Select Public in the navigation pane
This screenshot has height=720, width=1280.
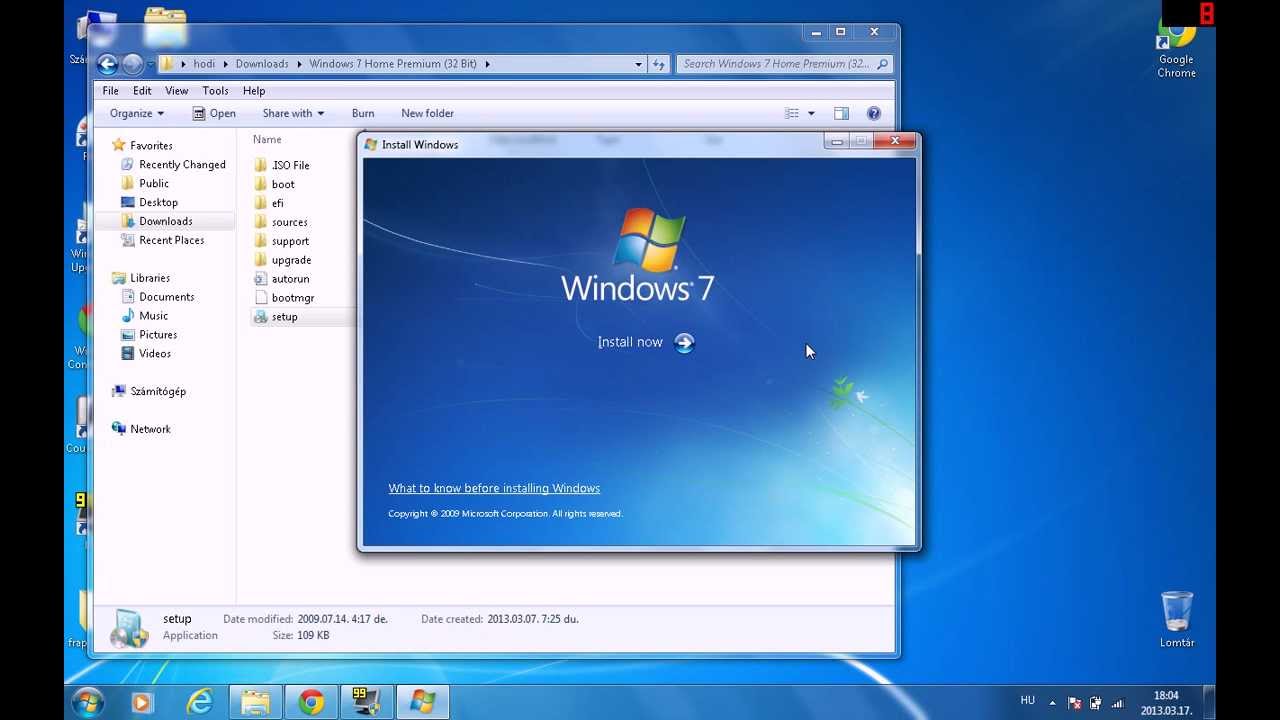point(154,184)
